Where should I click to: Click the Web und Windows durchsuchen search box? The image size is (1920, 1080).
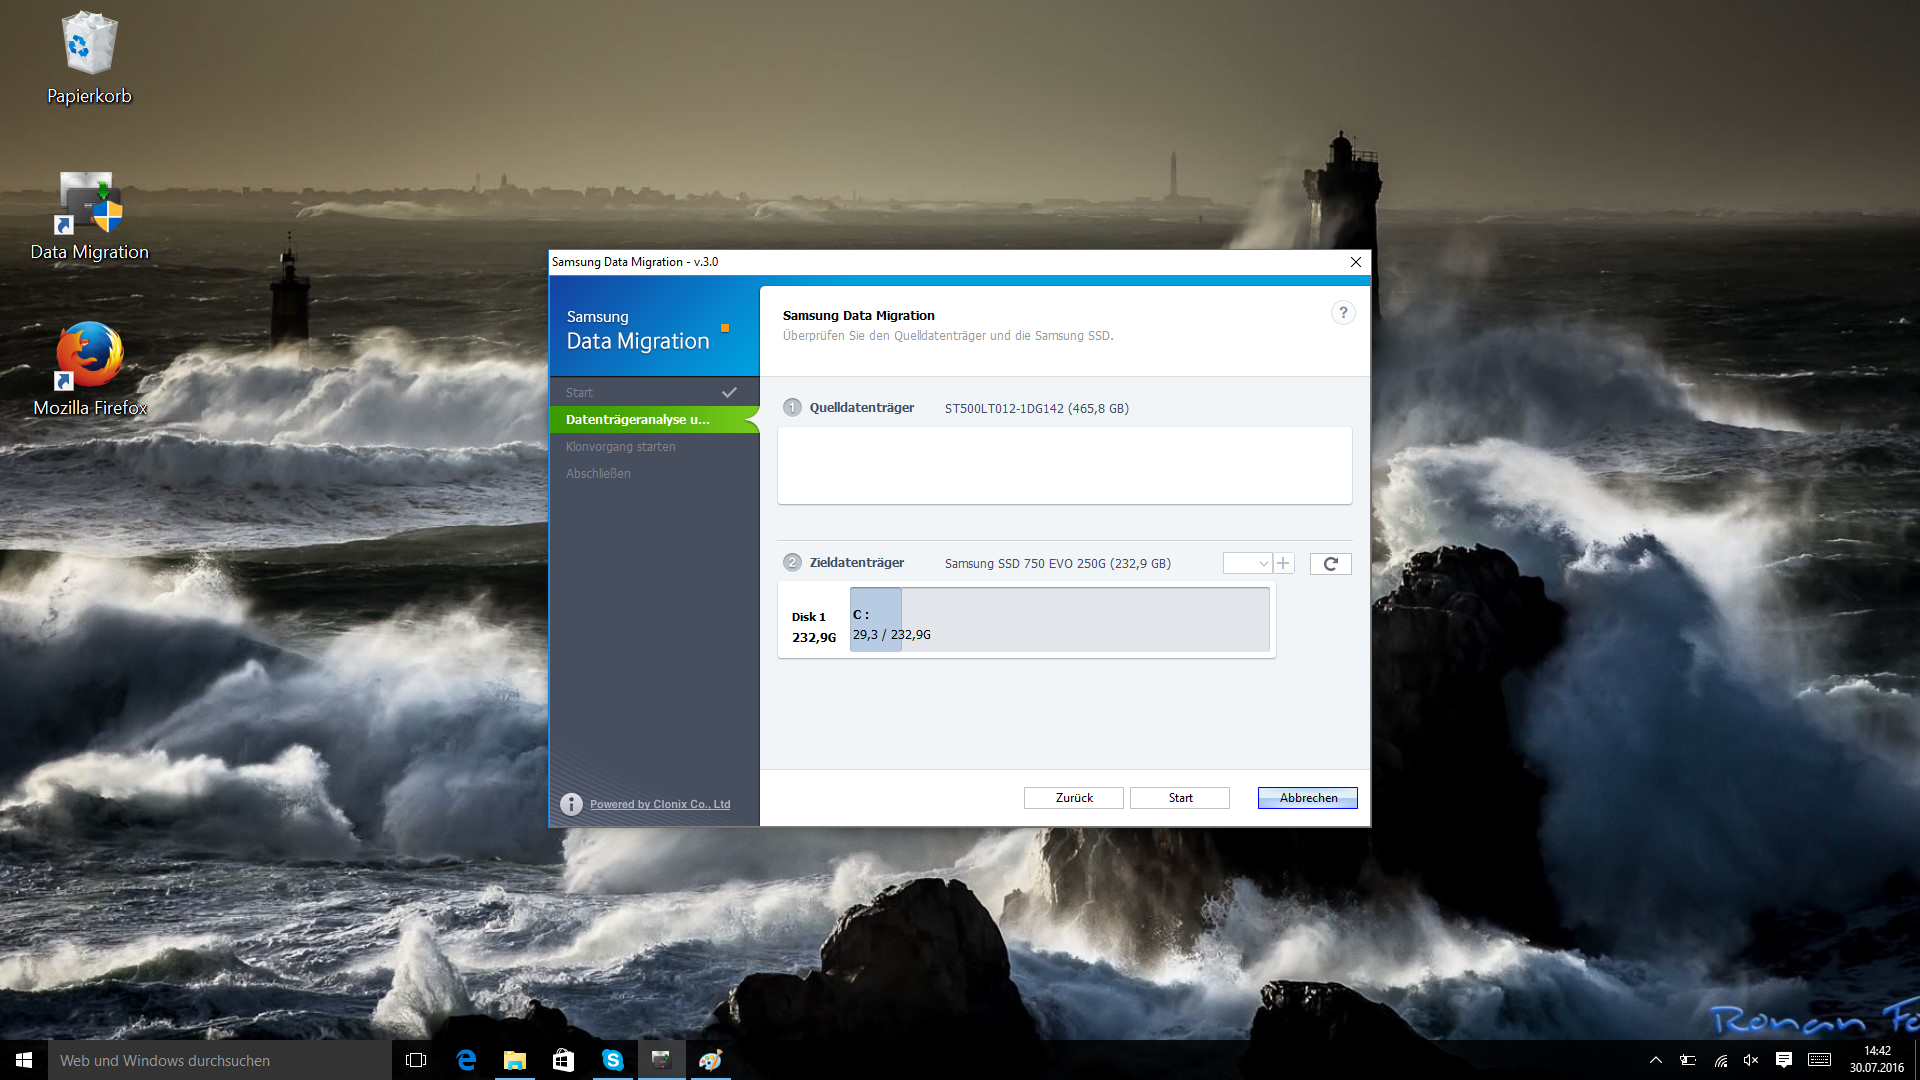click(x=220, y=1060)
